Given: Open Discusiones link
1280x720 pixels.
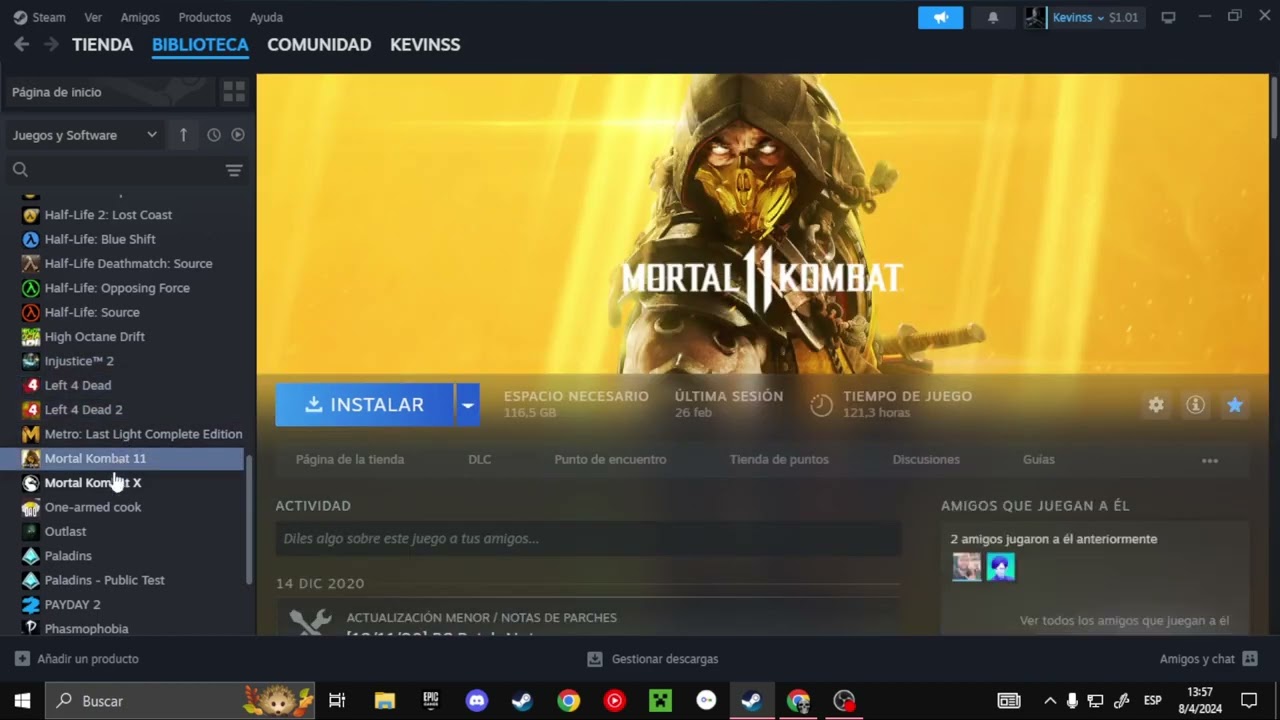Looking at the screenshot, I should click(926, 460).
